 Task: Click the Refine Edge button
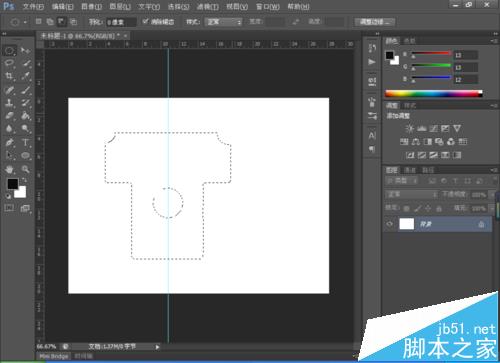click(374, 22)
